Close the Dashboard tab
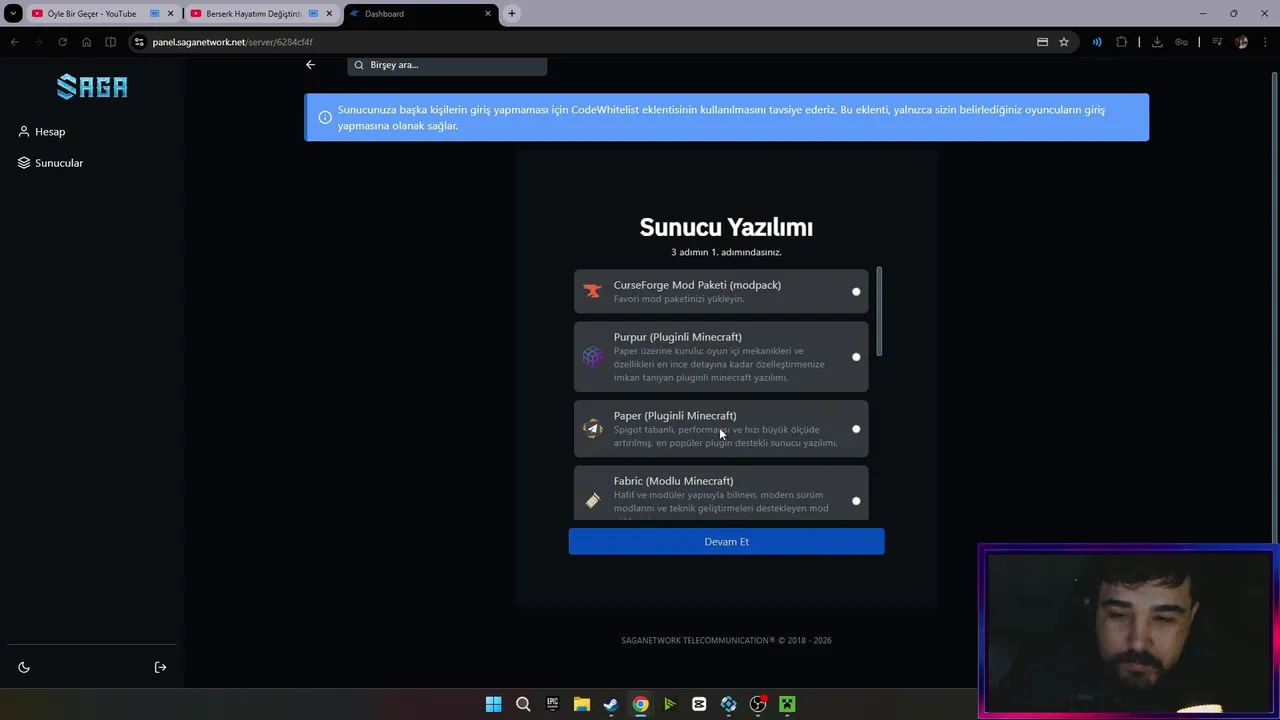 488,14
